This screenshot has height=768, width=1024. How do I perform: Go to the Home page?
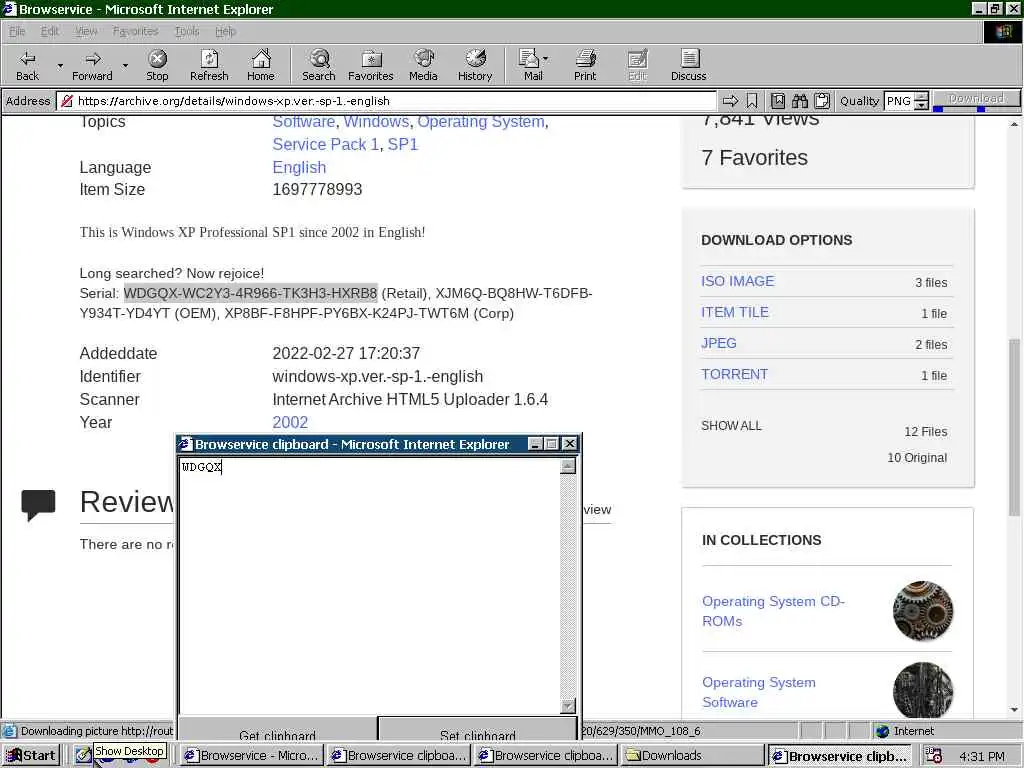point(261,65)
